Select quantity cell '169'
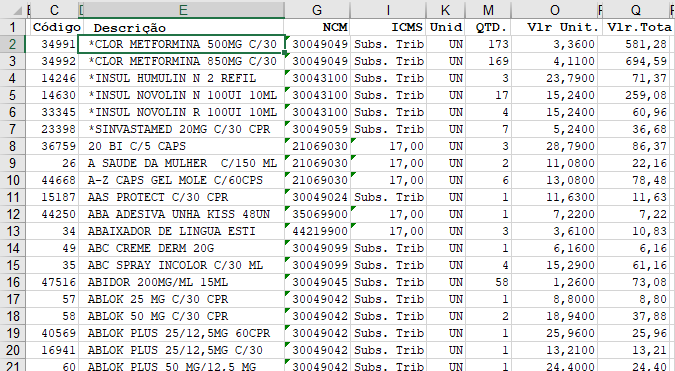The width and height of the screenshot is (675, 371). (x=488, y=62)
